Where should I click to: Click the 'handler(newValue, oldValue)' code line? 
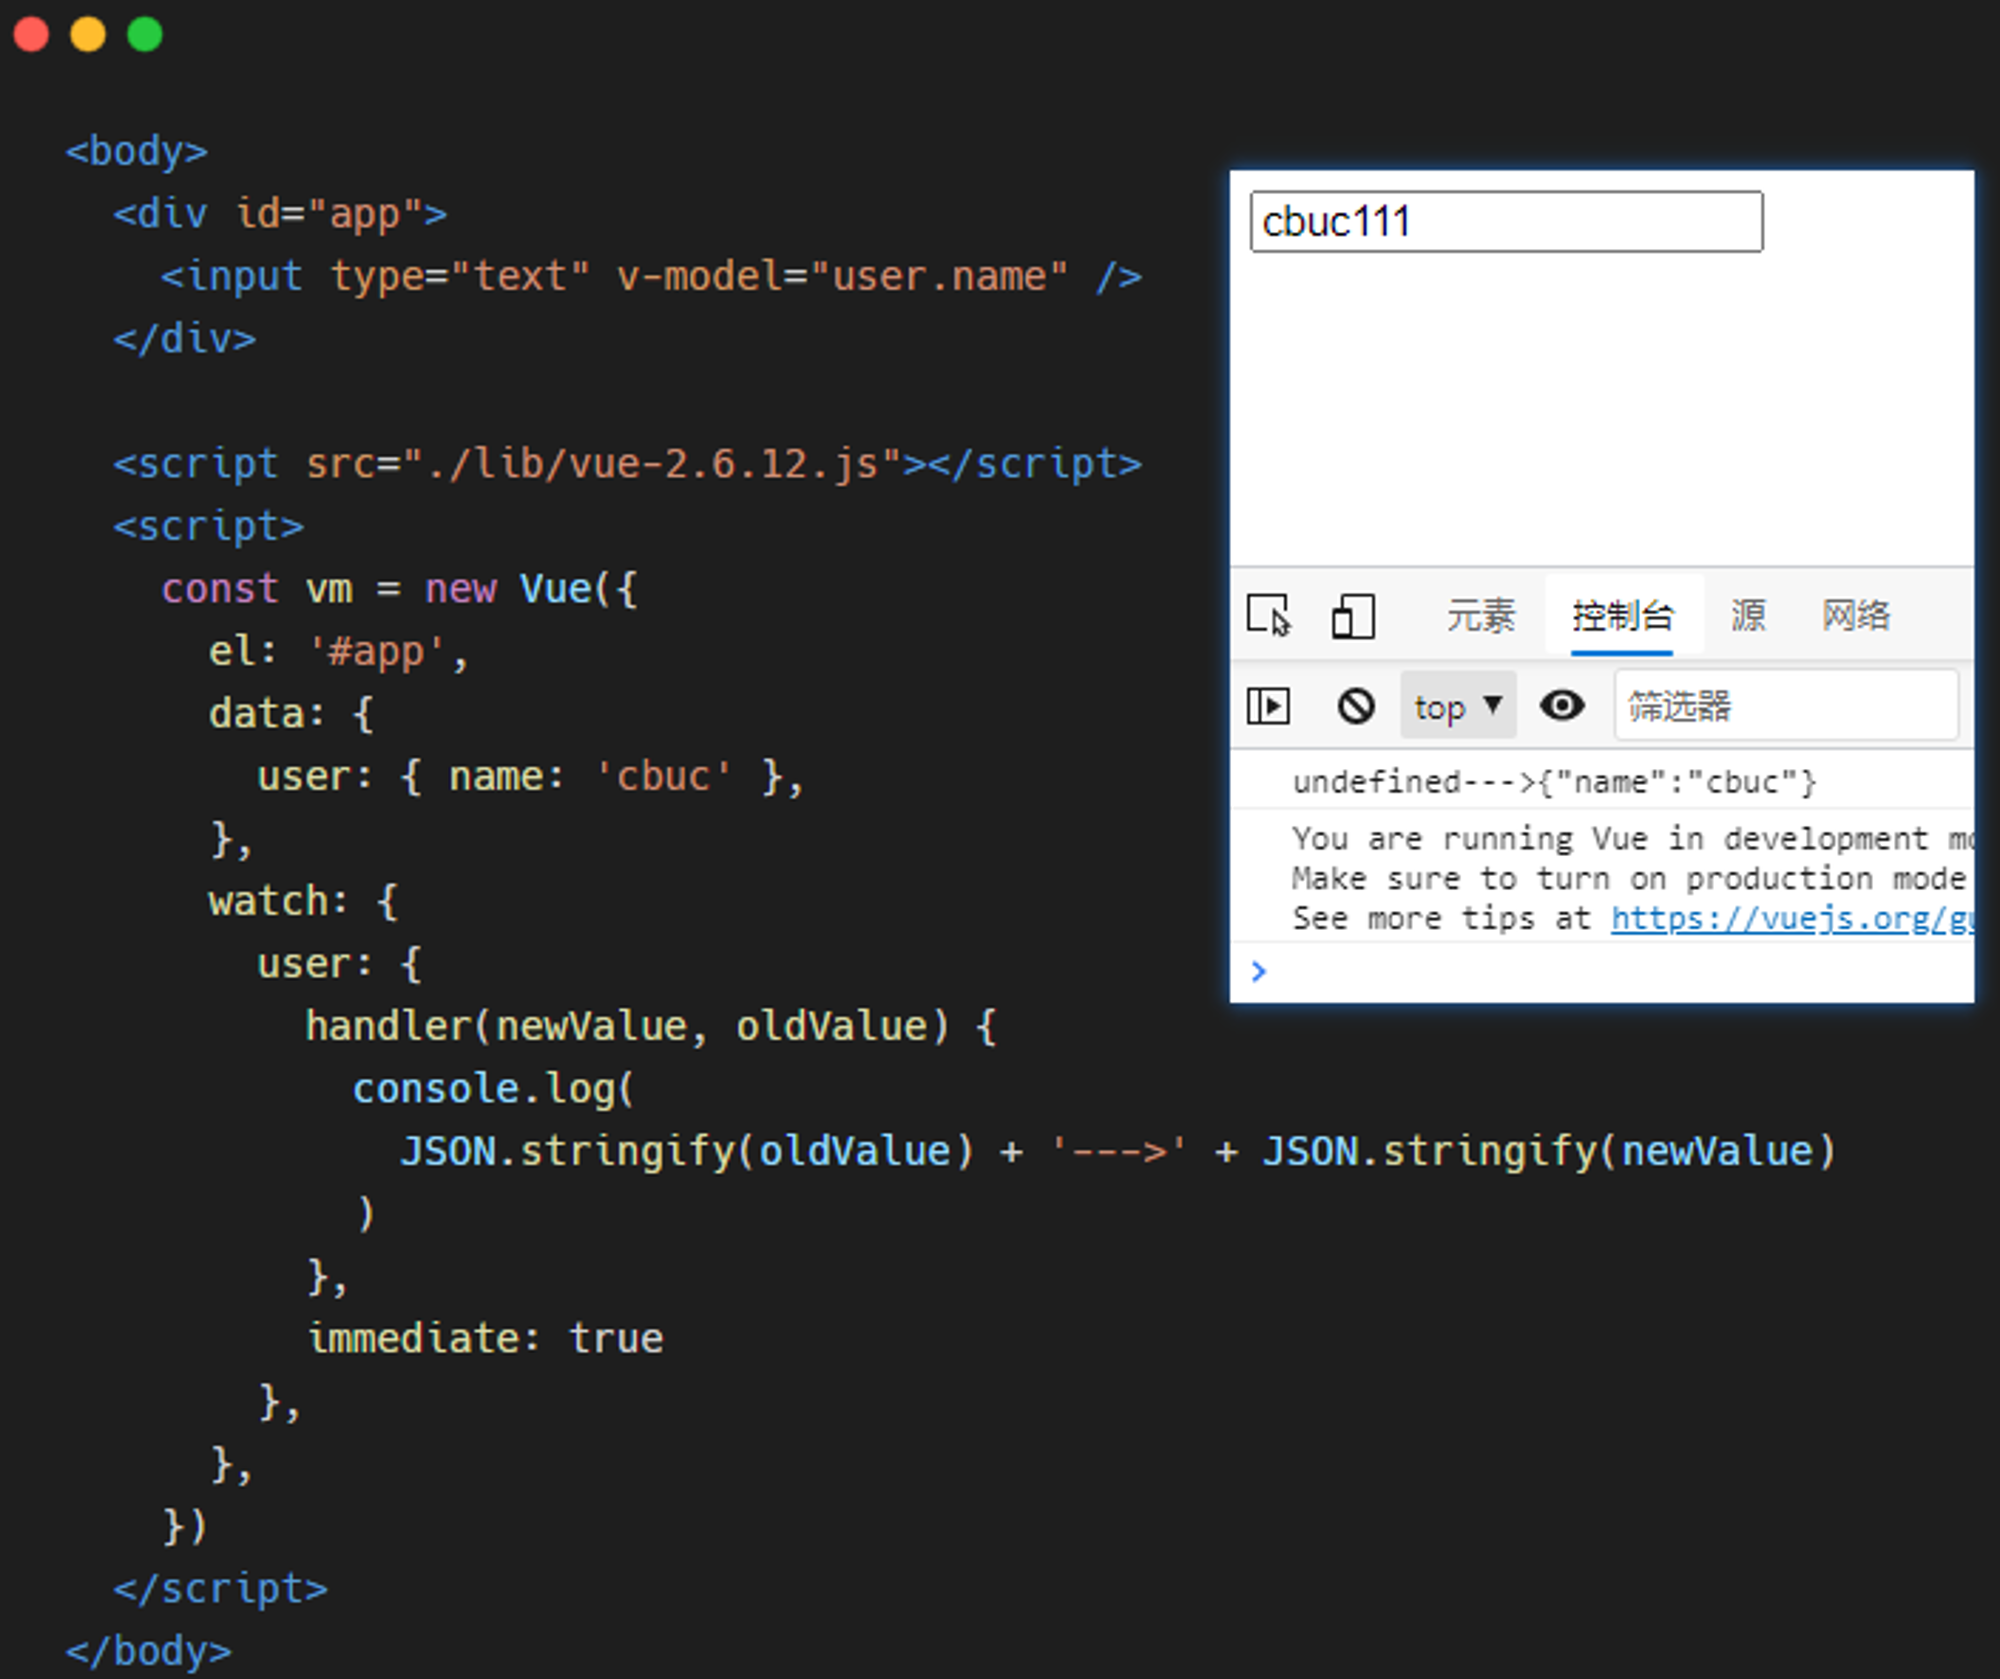[x=651, y=1026]
